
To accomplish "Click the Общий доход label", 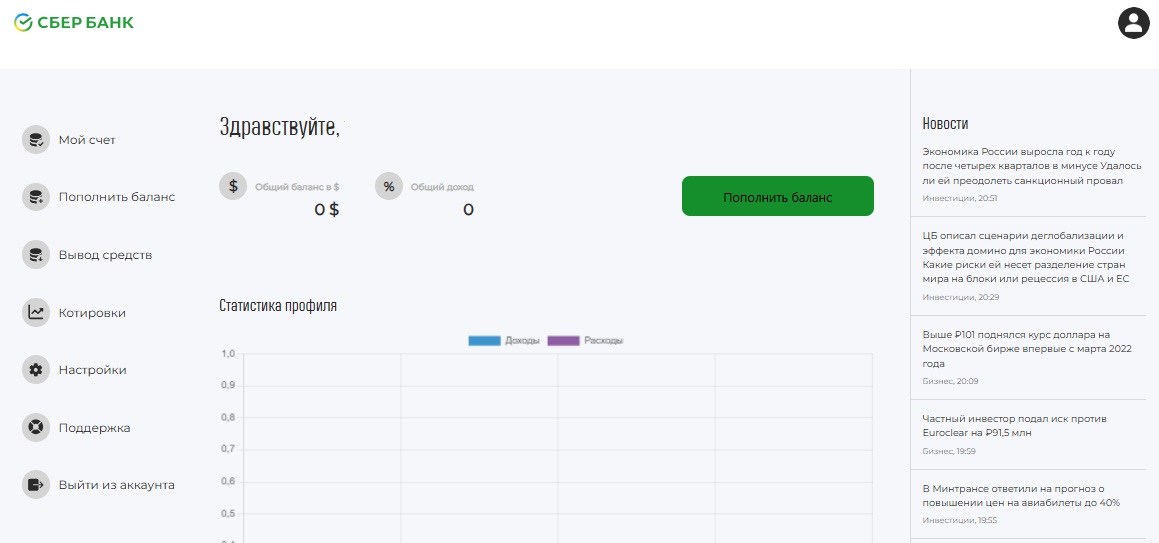I will (442, 187).
